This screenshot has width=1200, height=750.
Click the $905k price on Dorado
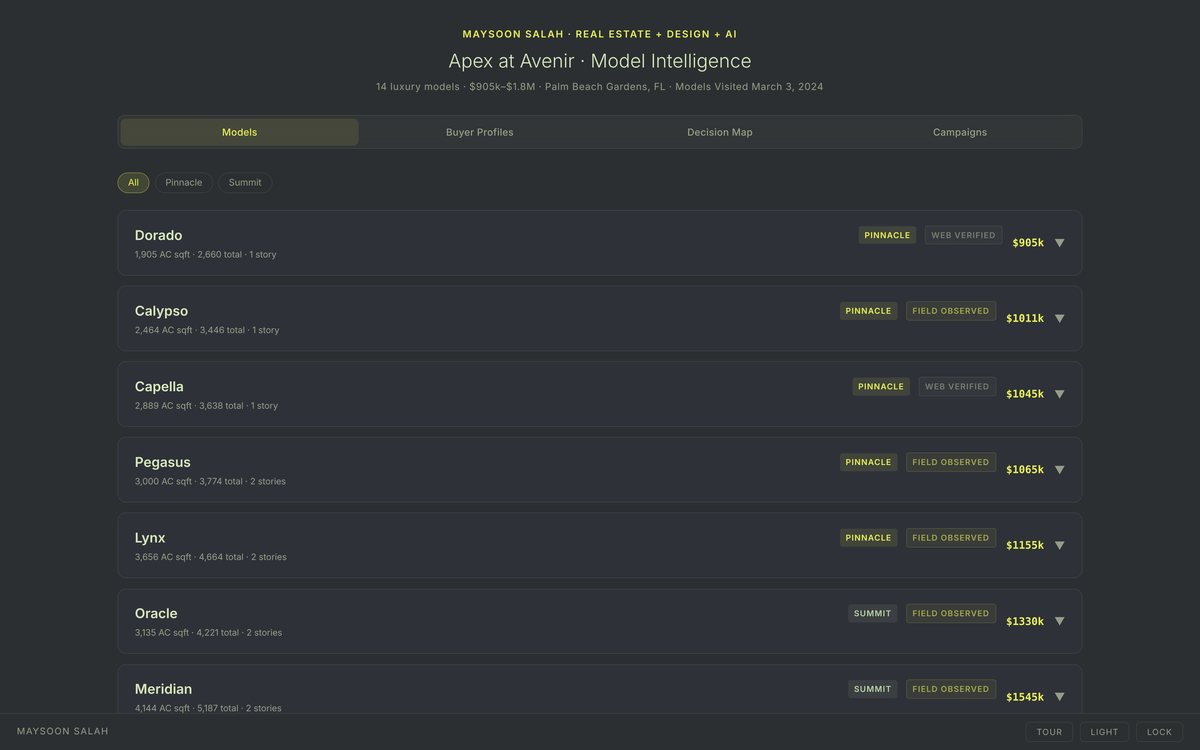coord(1028,243)
